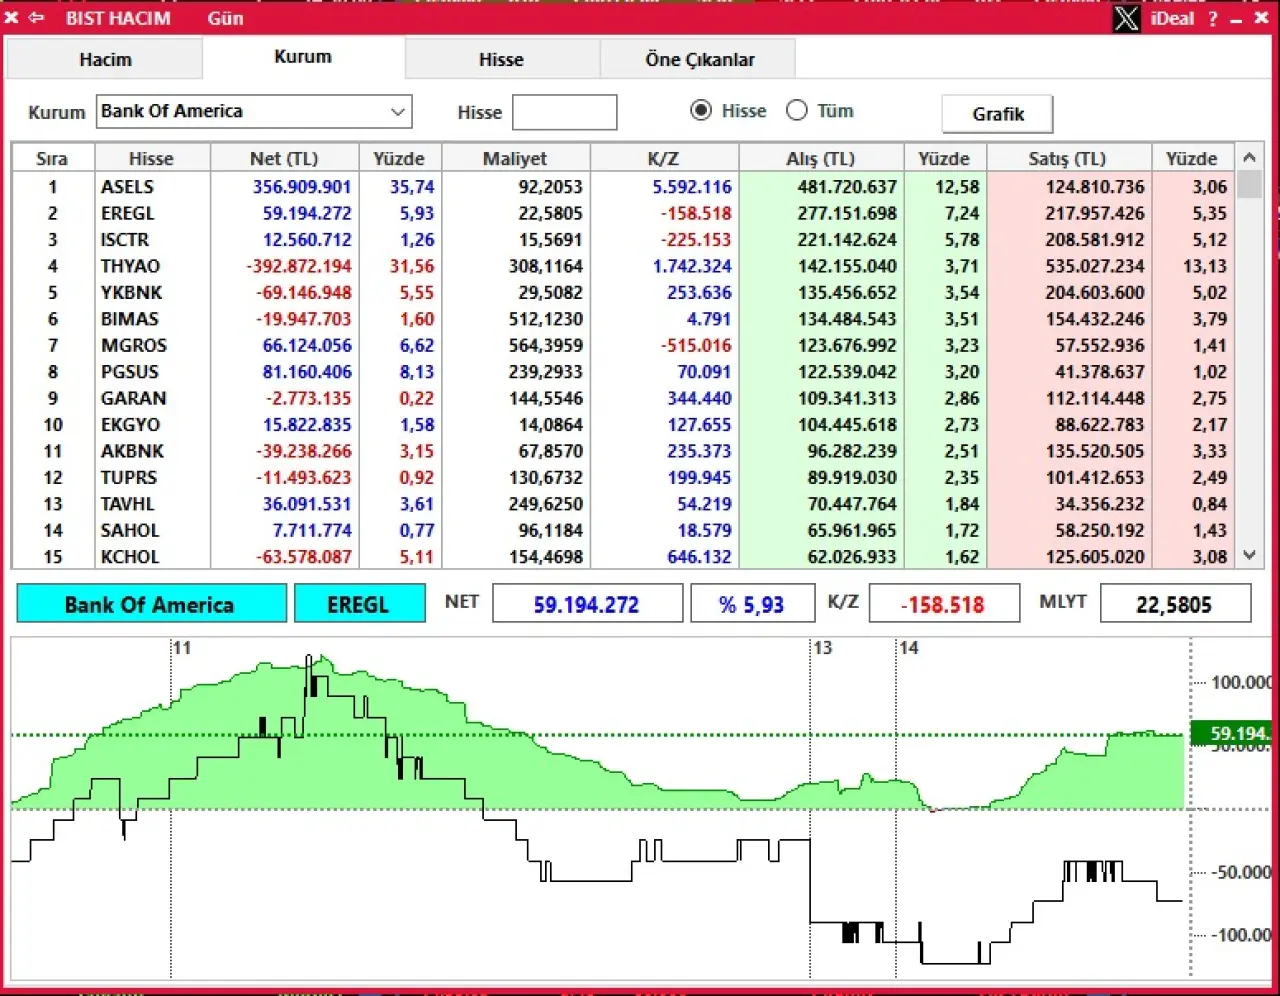This screenshot has height=996, width=1280.
Task: Select the ASELS row
Action: coord(624,187)
